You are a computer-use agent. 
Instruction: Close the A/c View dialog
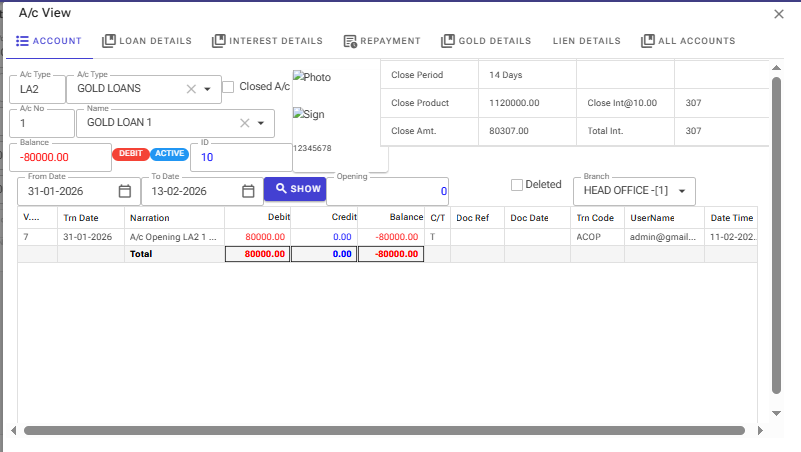(x=779, y=13)
